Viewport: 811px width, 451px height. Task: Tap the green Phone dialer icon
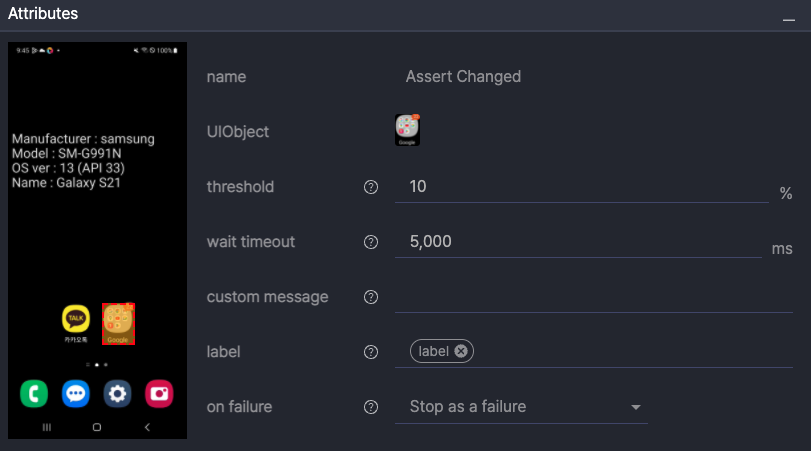click(34, 393)
